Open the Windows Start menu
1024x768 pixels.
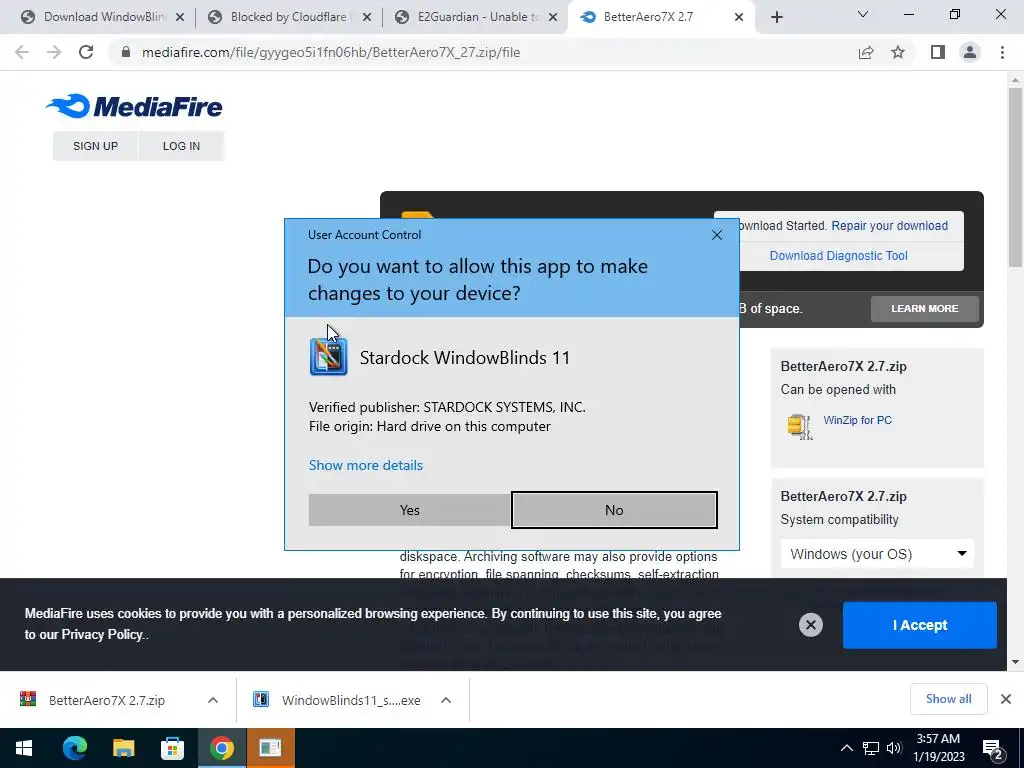point(24,748)
